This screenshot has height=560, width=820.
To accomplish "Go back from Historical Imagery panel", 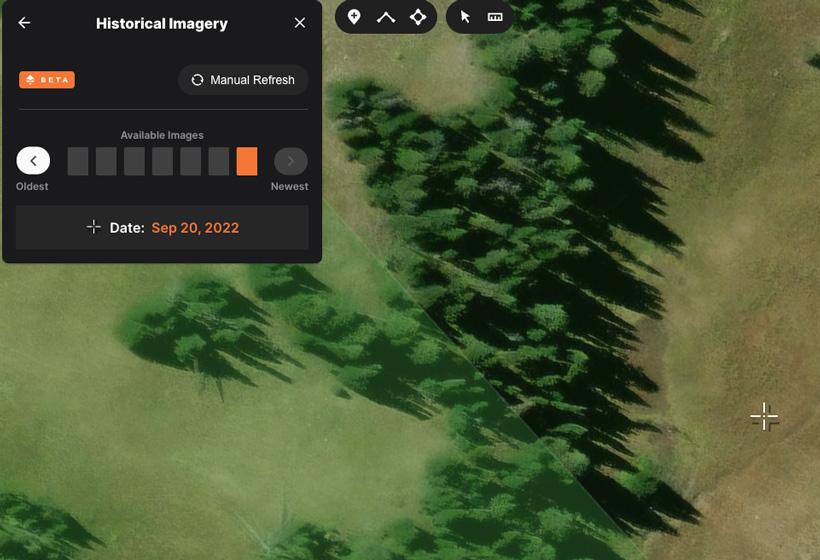I will 25,23.
